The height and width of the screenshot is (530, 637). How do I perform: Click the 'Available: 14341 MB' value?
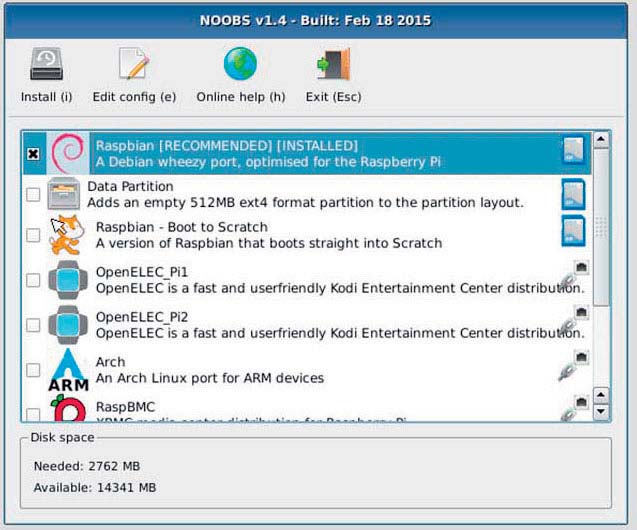click(95, 487)
